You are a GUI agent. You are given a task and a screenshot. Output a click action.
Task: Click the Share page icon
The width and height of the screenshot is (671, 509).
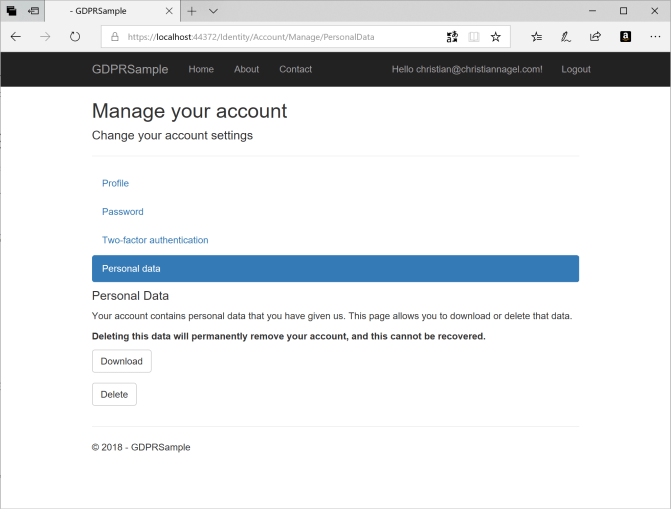595,37
